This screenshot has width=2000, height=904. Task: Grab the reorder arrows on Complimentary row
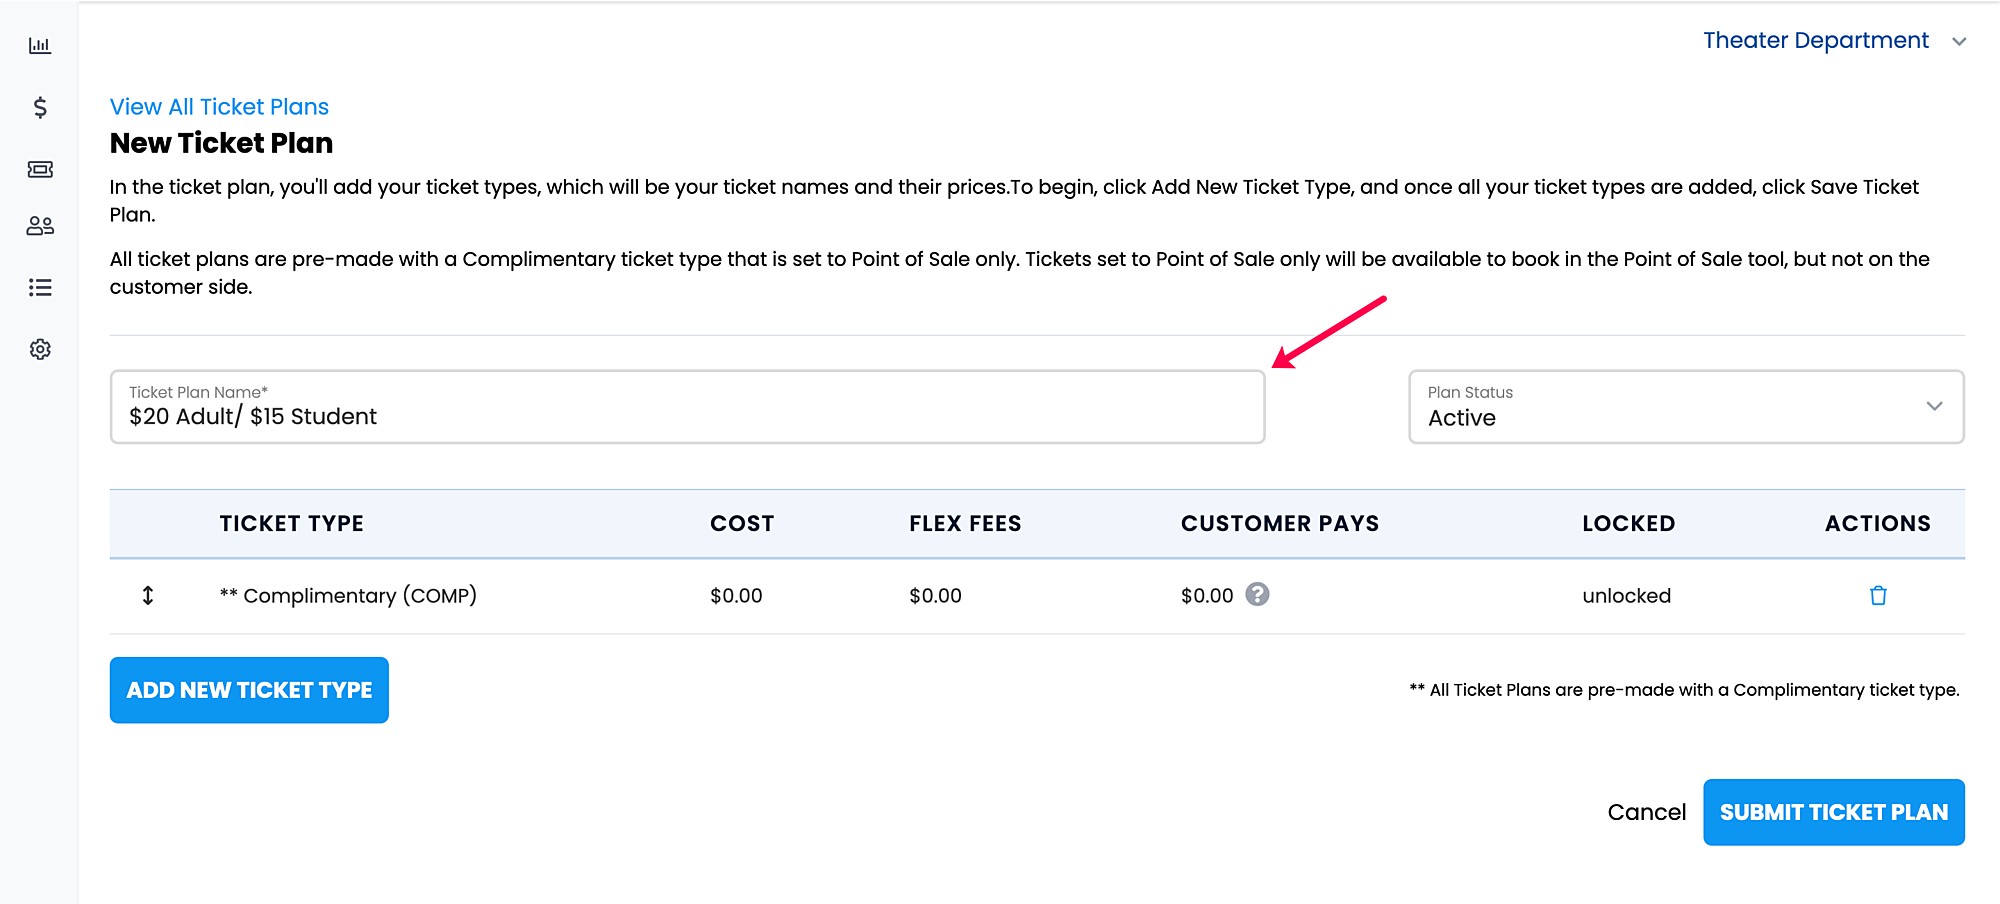pyautogui.click(x=148, y=596)
